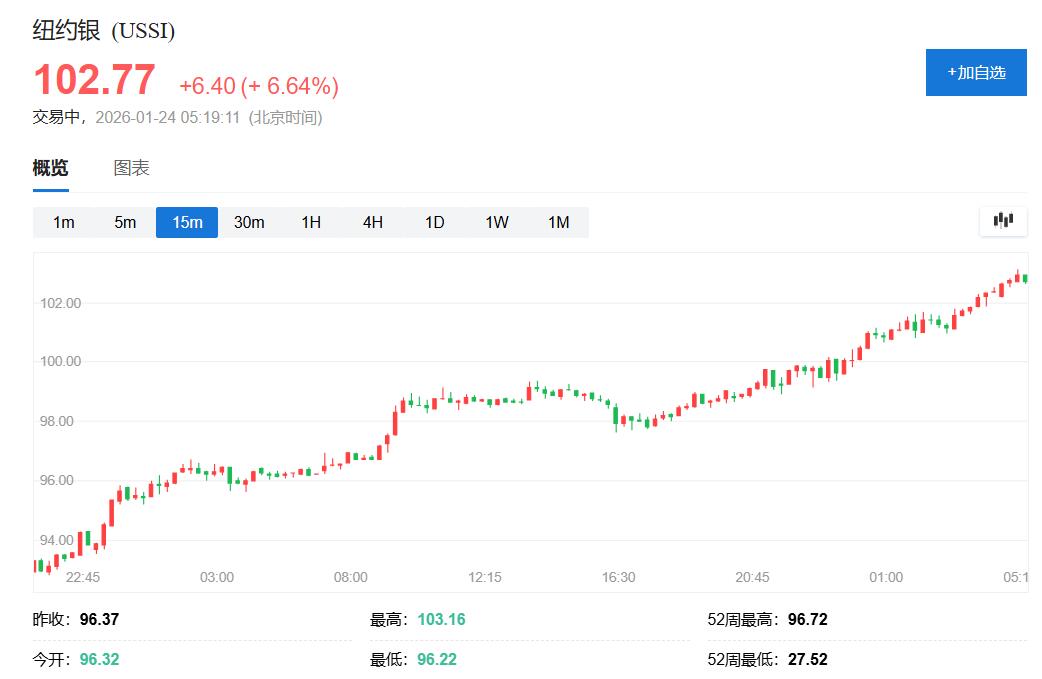Click the 昨收 value 96.37
The image size is (1042, 679).
tap(99, 620)
